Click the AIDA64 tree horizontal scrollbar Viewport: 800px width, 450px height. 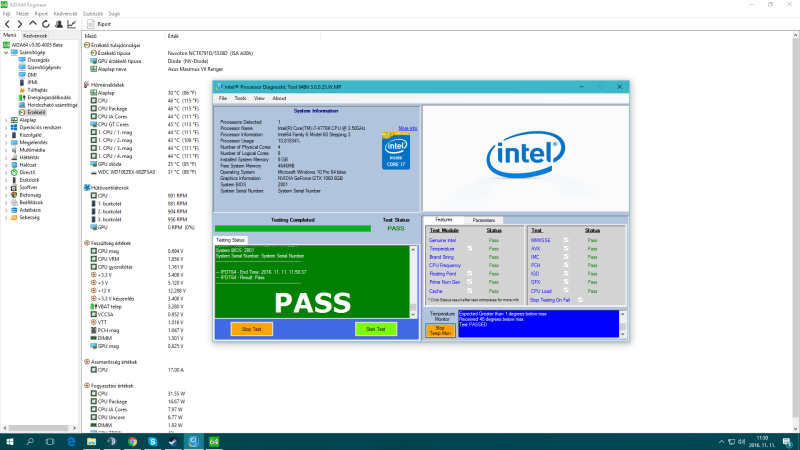tap(40, 428)
